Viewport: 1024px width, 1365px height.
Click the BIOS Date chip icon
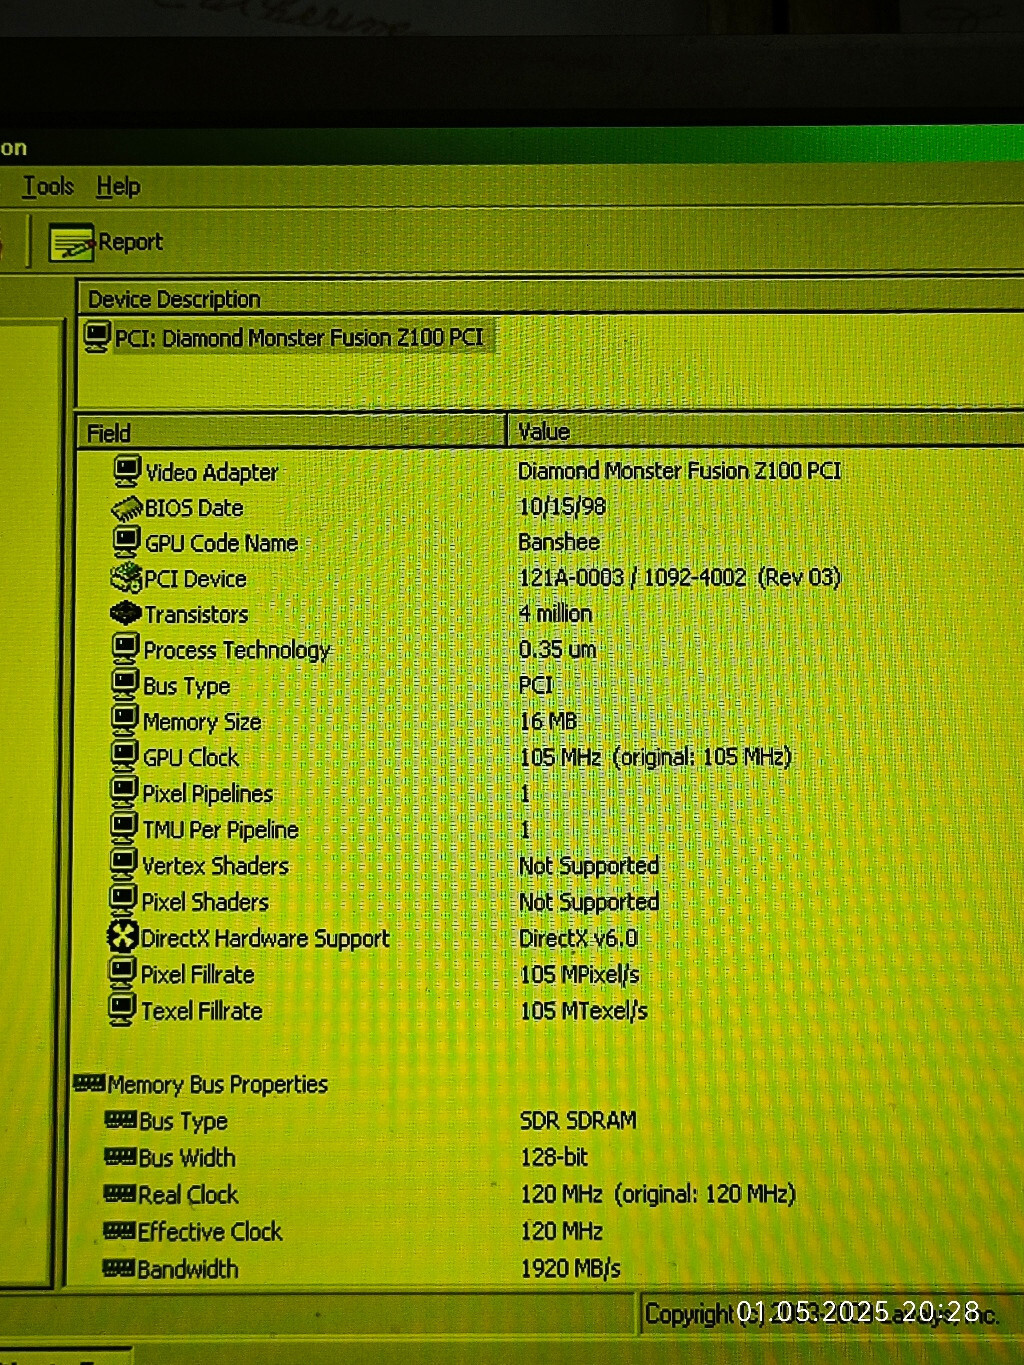[x=127, y=508]
